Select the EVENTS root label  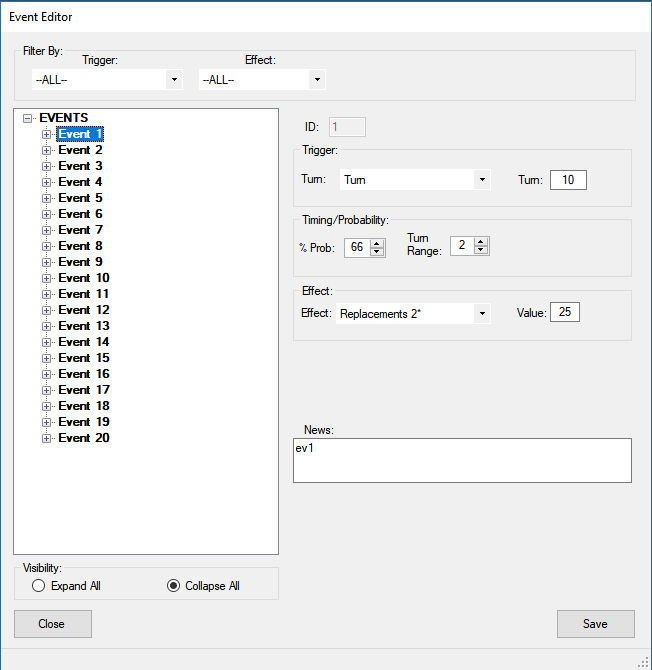tap(64, 118)
